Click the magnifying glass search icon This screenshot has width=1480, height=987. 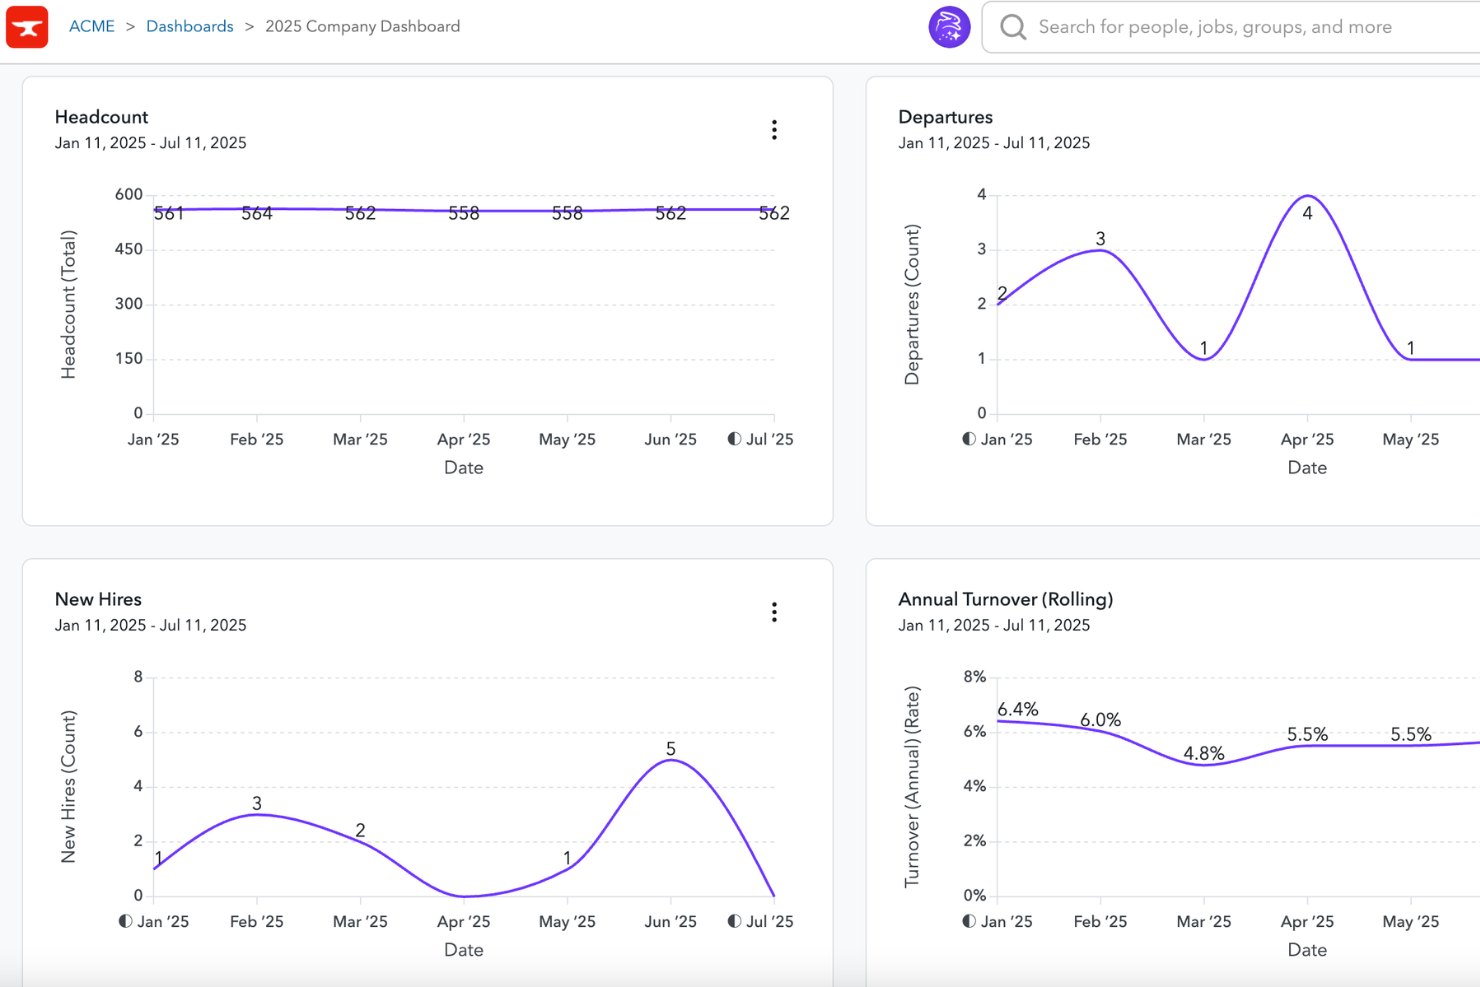coord(1013,27)
